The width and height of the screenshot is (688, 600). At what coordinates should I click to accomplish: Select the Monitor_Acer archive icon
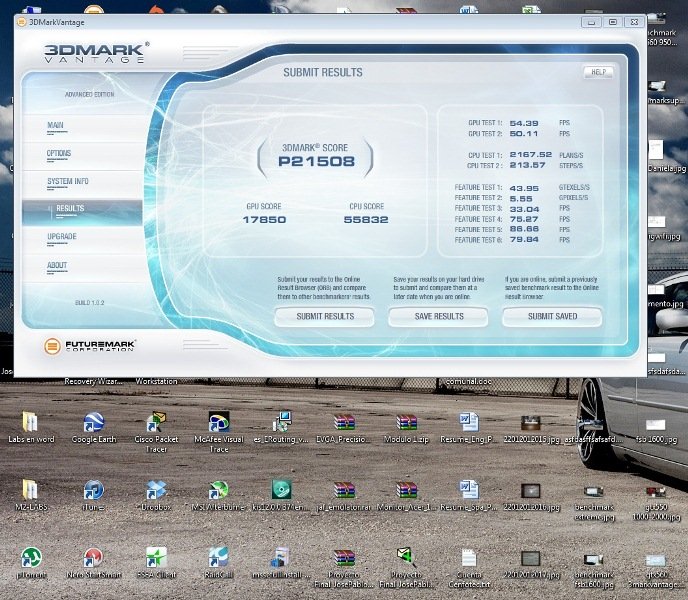click(x=406, y=490)
